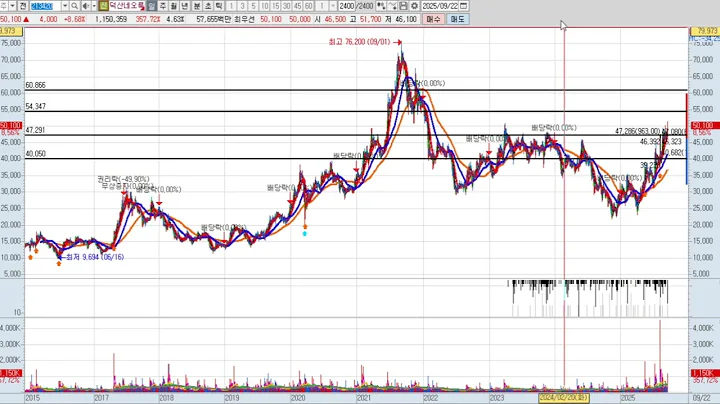This screenshot has width=720, height=404.
Task: Click the line drawing tool icon
Action: (392, 6)
